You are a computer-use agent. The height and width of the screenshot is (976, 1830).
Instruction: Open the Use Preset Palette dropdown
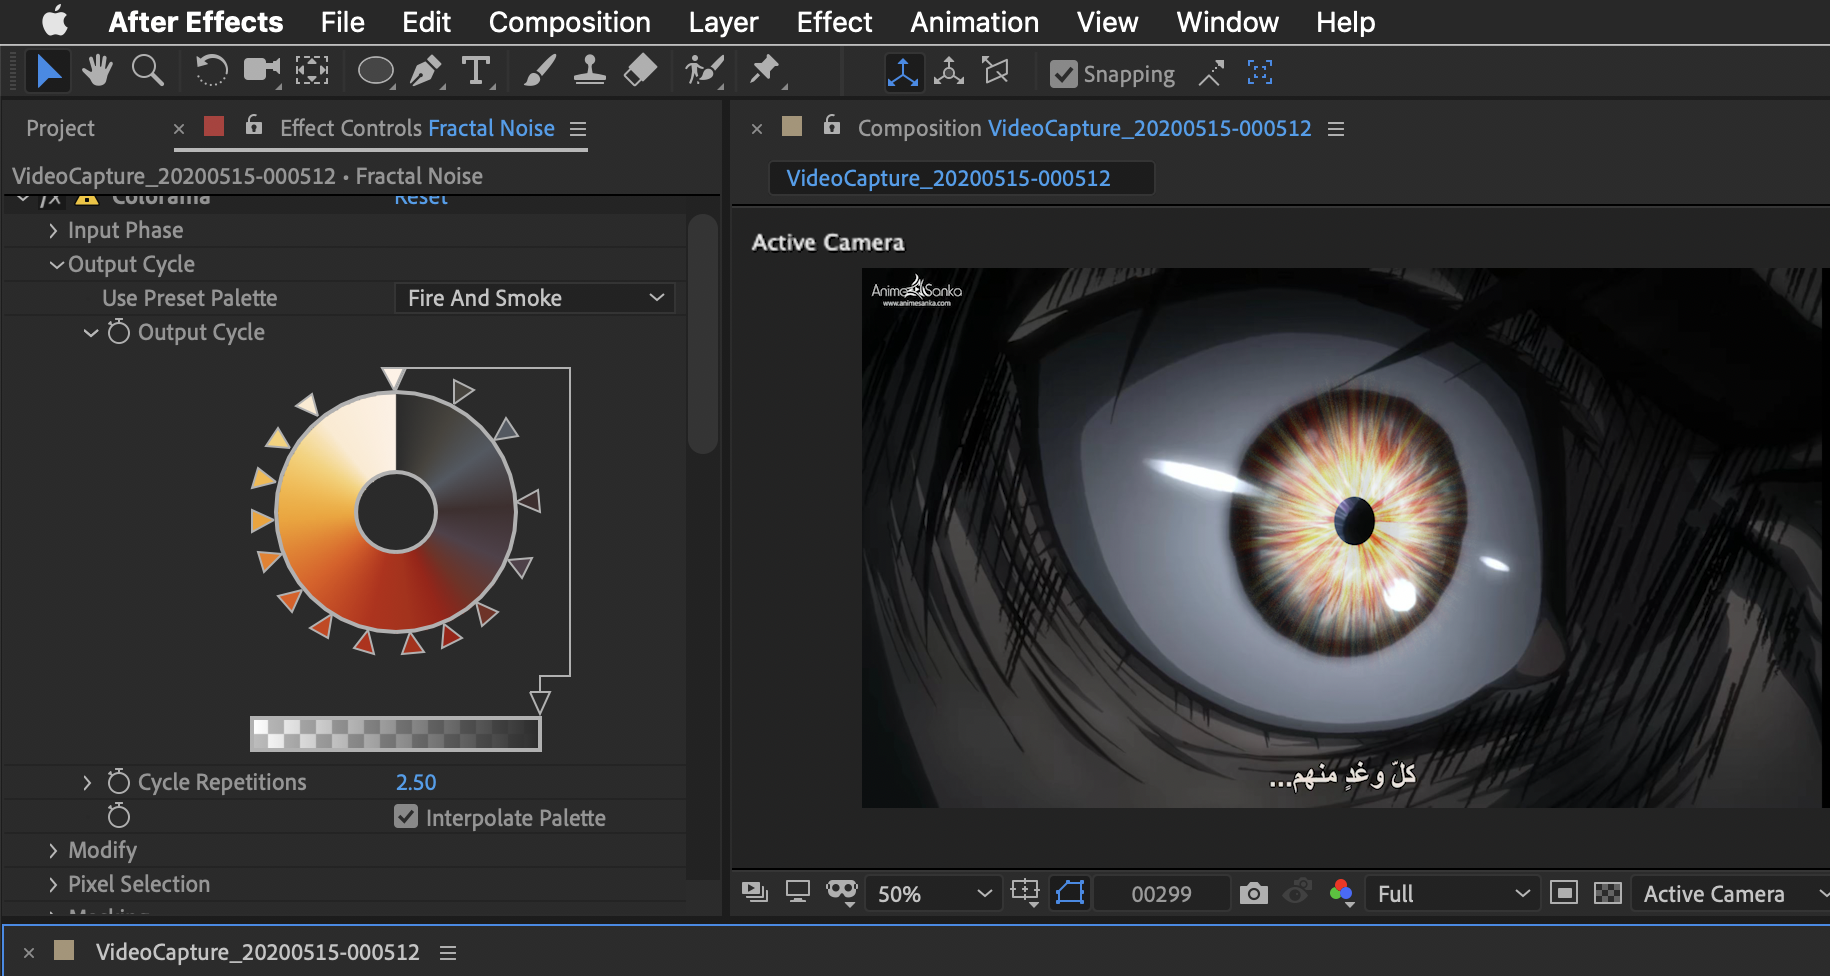[x=535, y=297]
